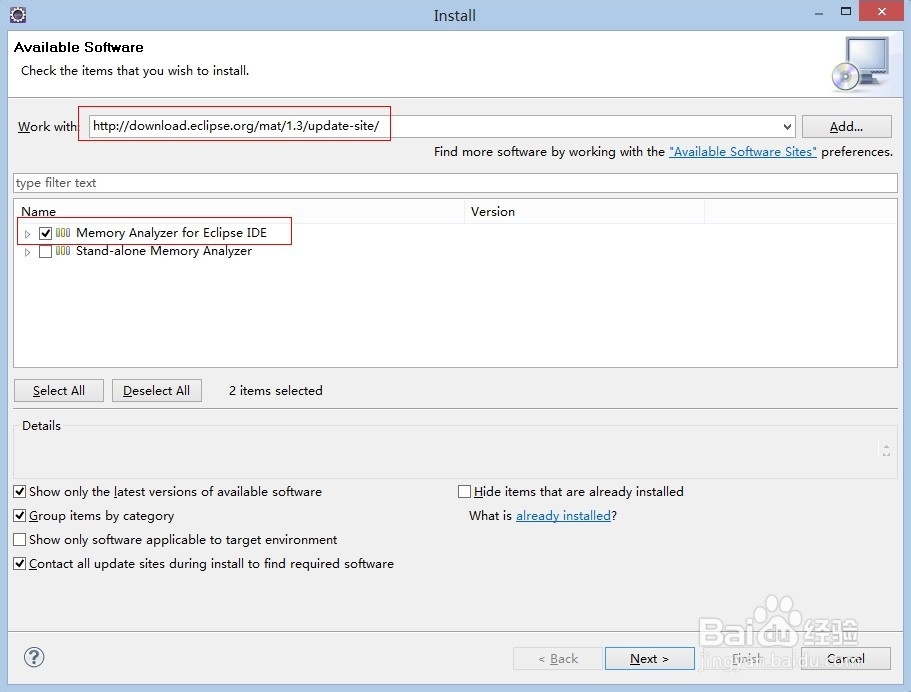
Task: Select Stand-alone Memory Analyzer row text
Action: (x=164, y=251)
